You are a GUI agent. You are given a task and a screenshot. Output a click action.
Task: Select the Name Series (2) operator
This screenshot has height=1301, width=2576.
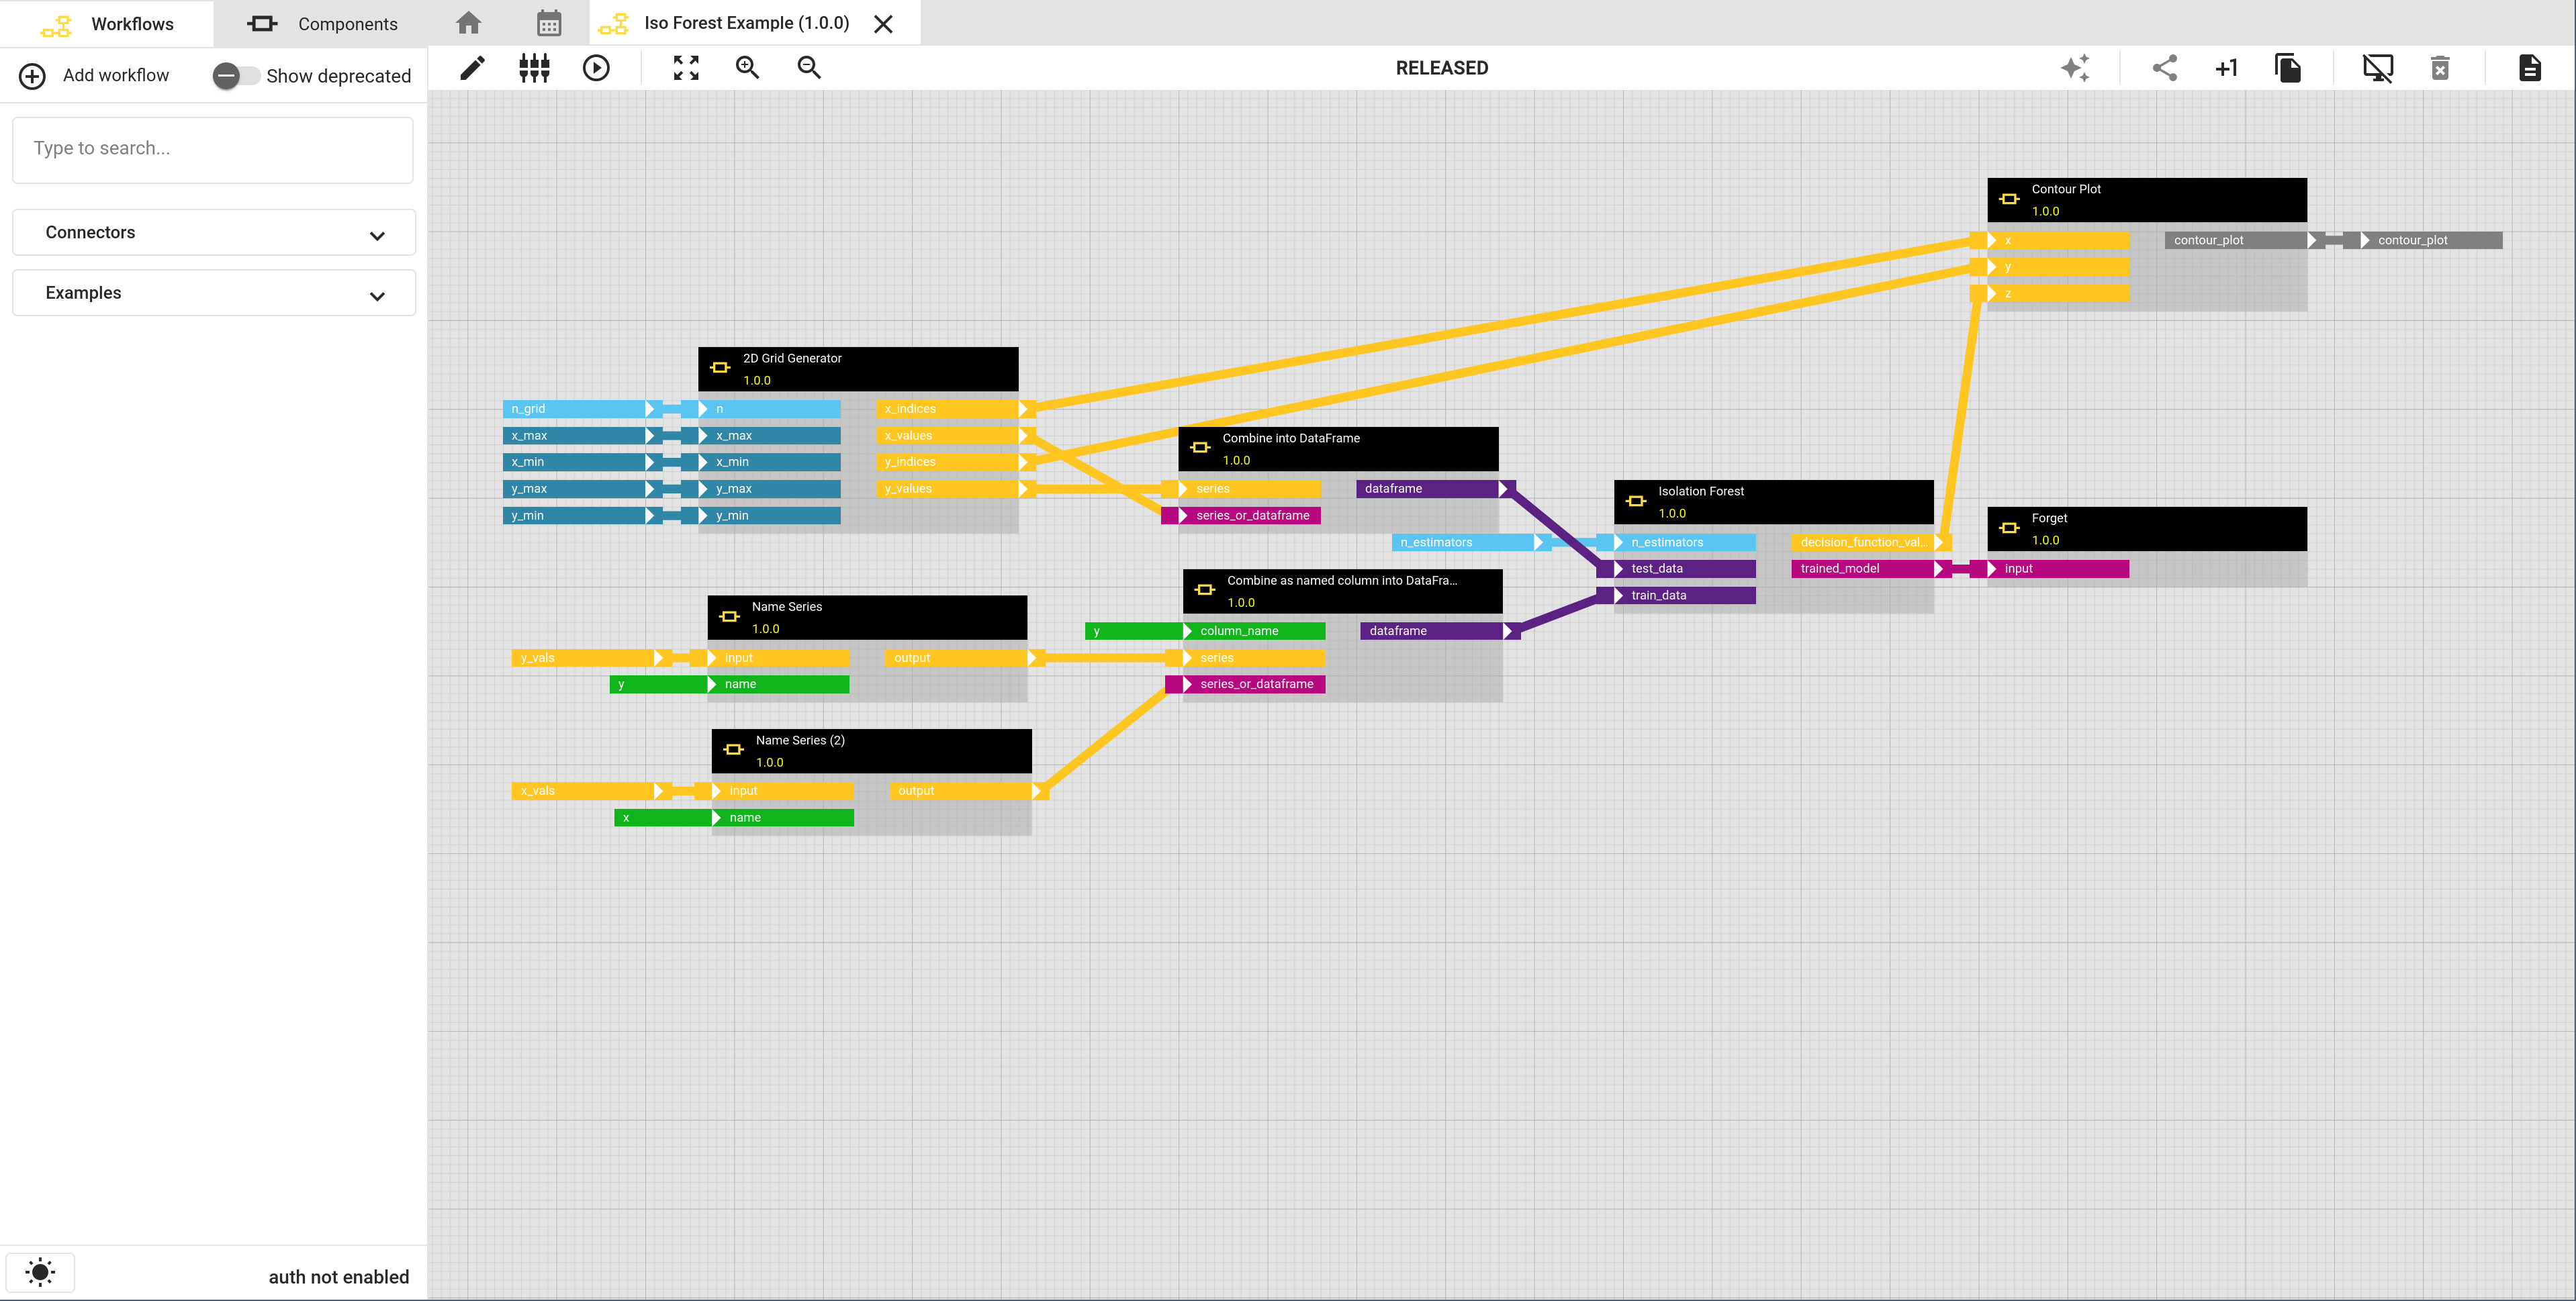click(871, 751)
